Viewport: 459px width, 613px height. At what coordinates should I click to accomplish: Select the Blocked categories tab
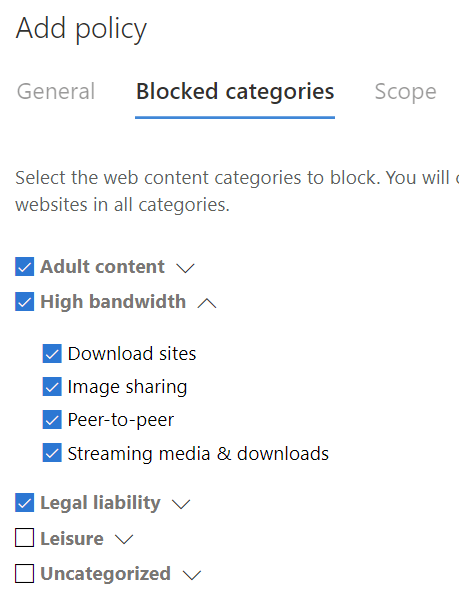pos(235,92)
